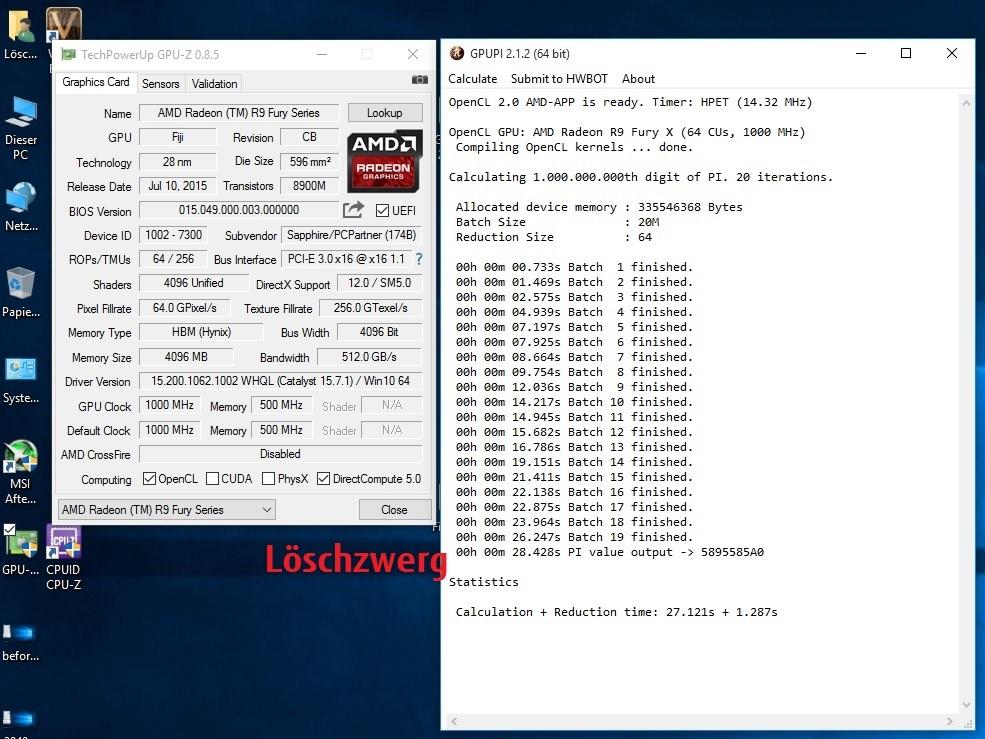
Task: Click the Memory Size field '4096 MB'
Action: 186,357
